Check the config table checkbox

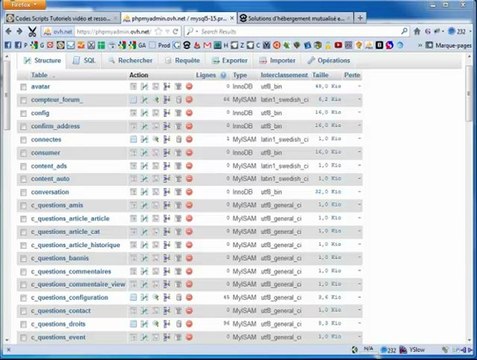coord(23,113)
